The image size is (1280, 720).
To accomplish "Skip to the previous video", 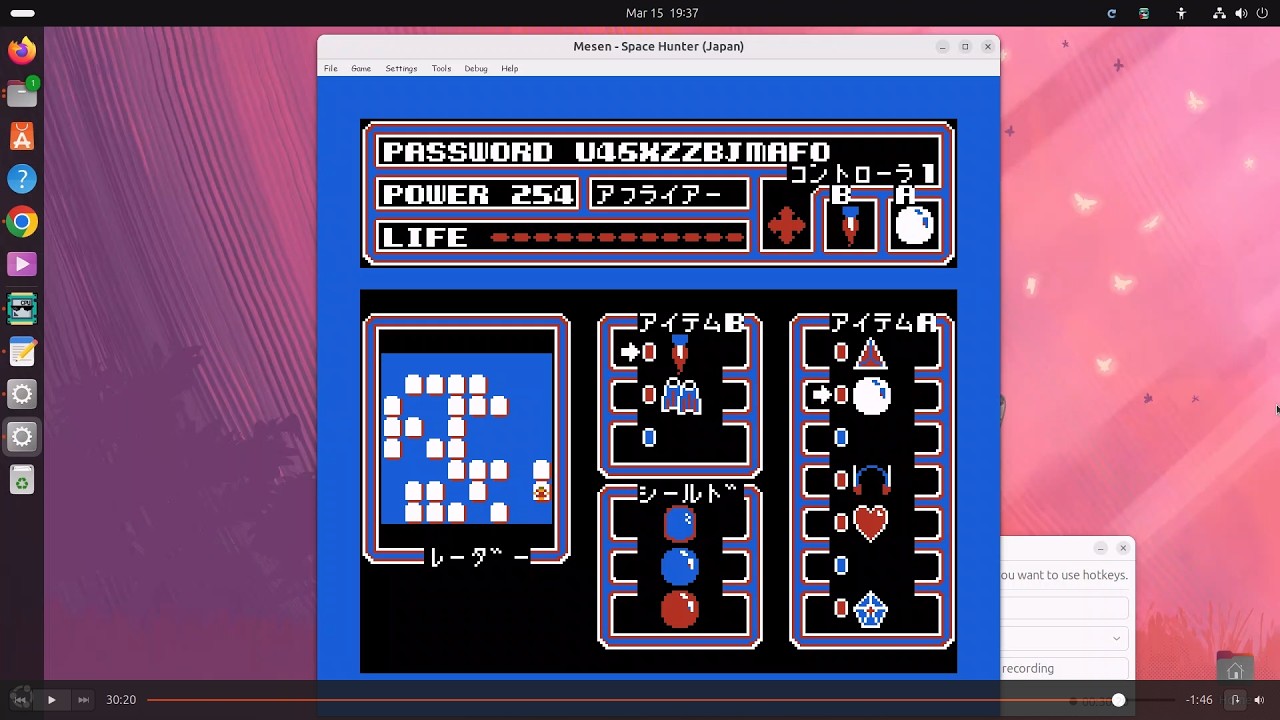I will click(x=20, y=700).
